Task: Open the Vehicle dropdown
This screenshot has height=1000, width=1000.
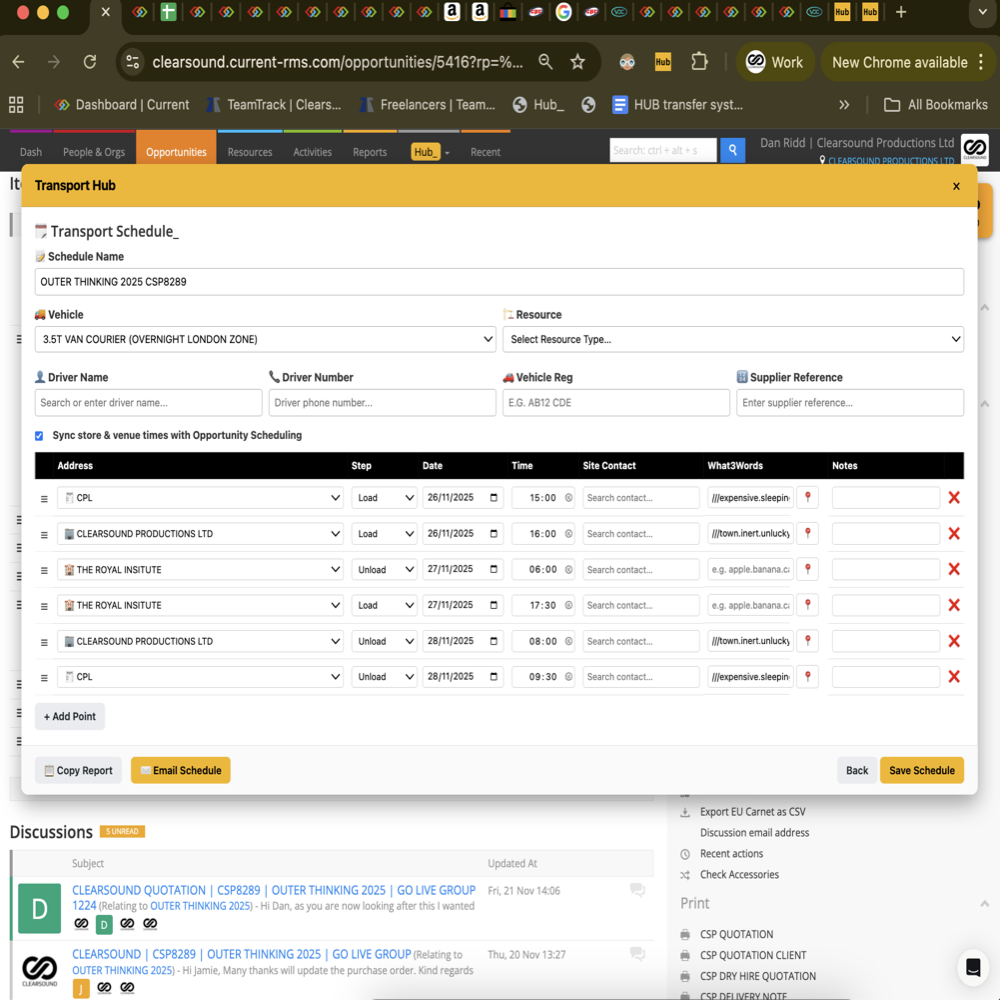Action: tap(265, 339)
